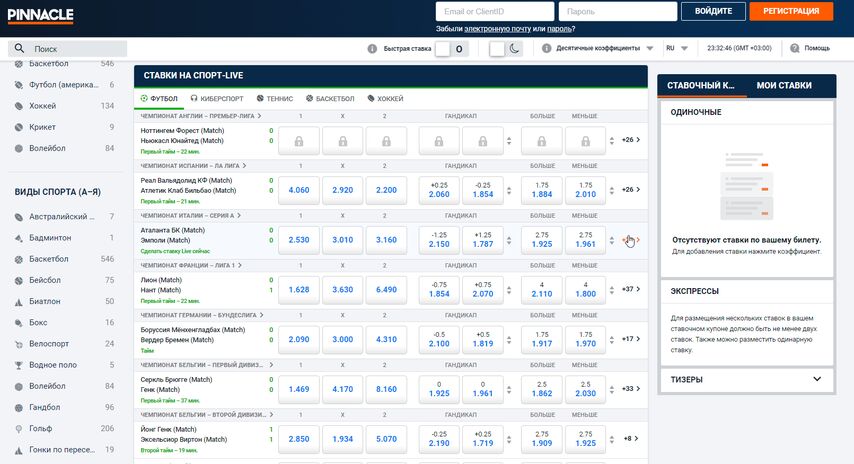Screen dimensions: 854x464
Task: Change total line stepper for Аталанта match
Action: pos(611,240)
